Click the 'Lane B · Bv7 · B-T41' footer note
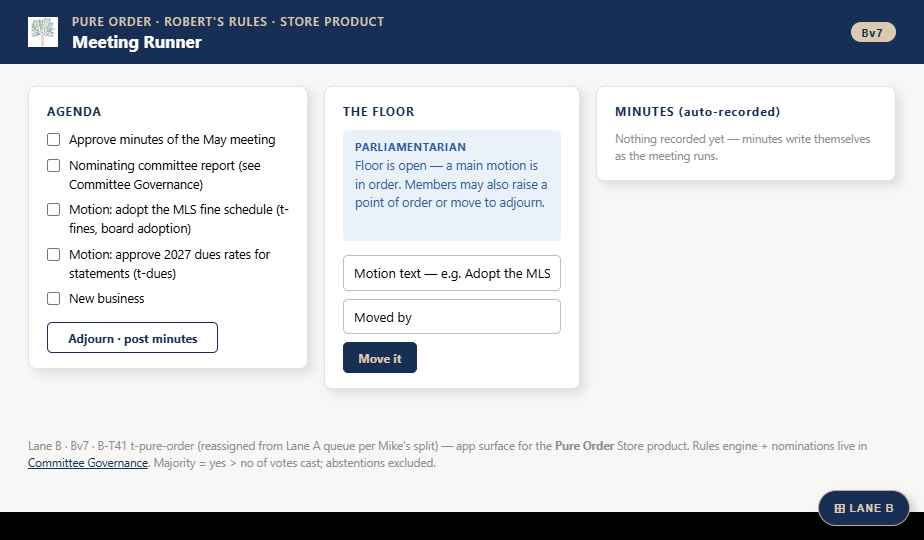The width and height of the screenshot is (924, 540). pos(447,454)
